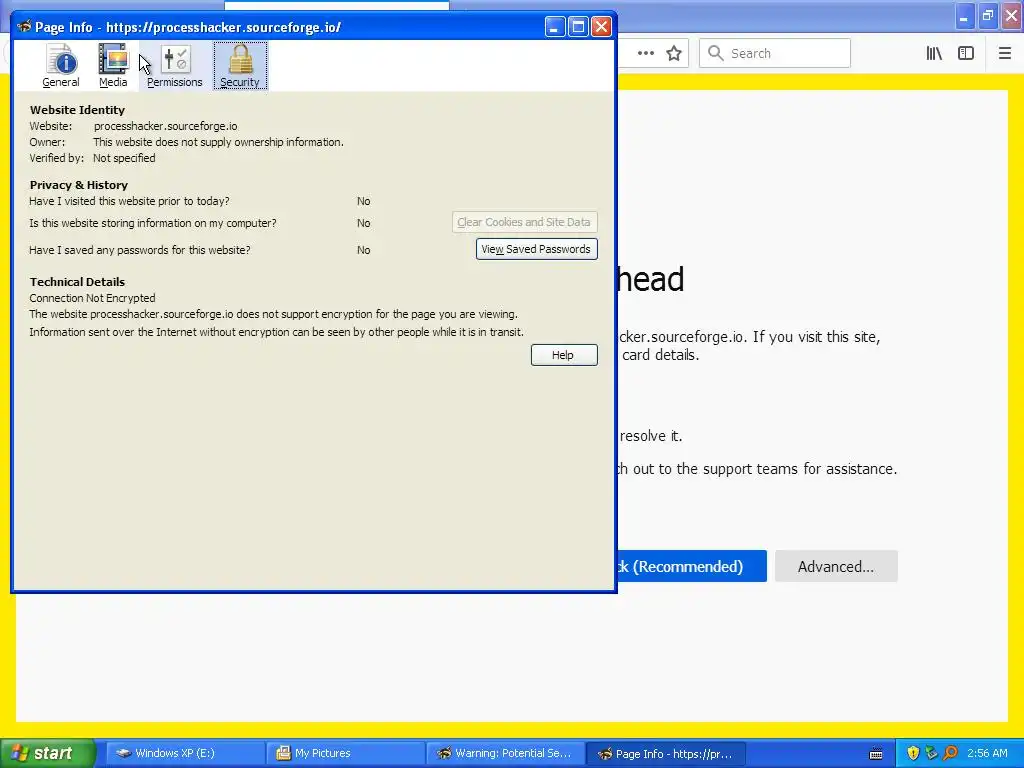The height and width of the screenshot is (768, 1024).
Task: Click the Page Info title bar icon
Action: tap(24, 27)
